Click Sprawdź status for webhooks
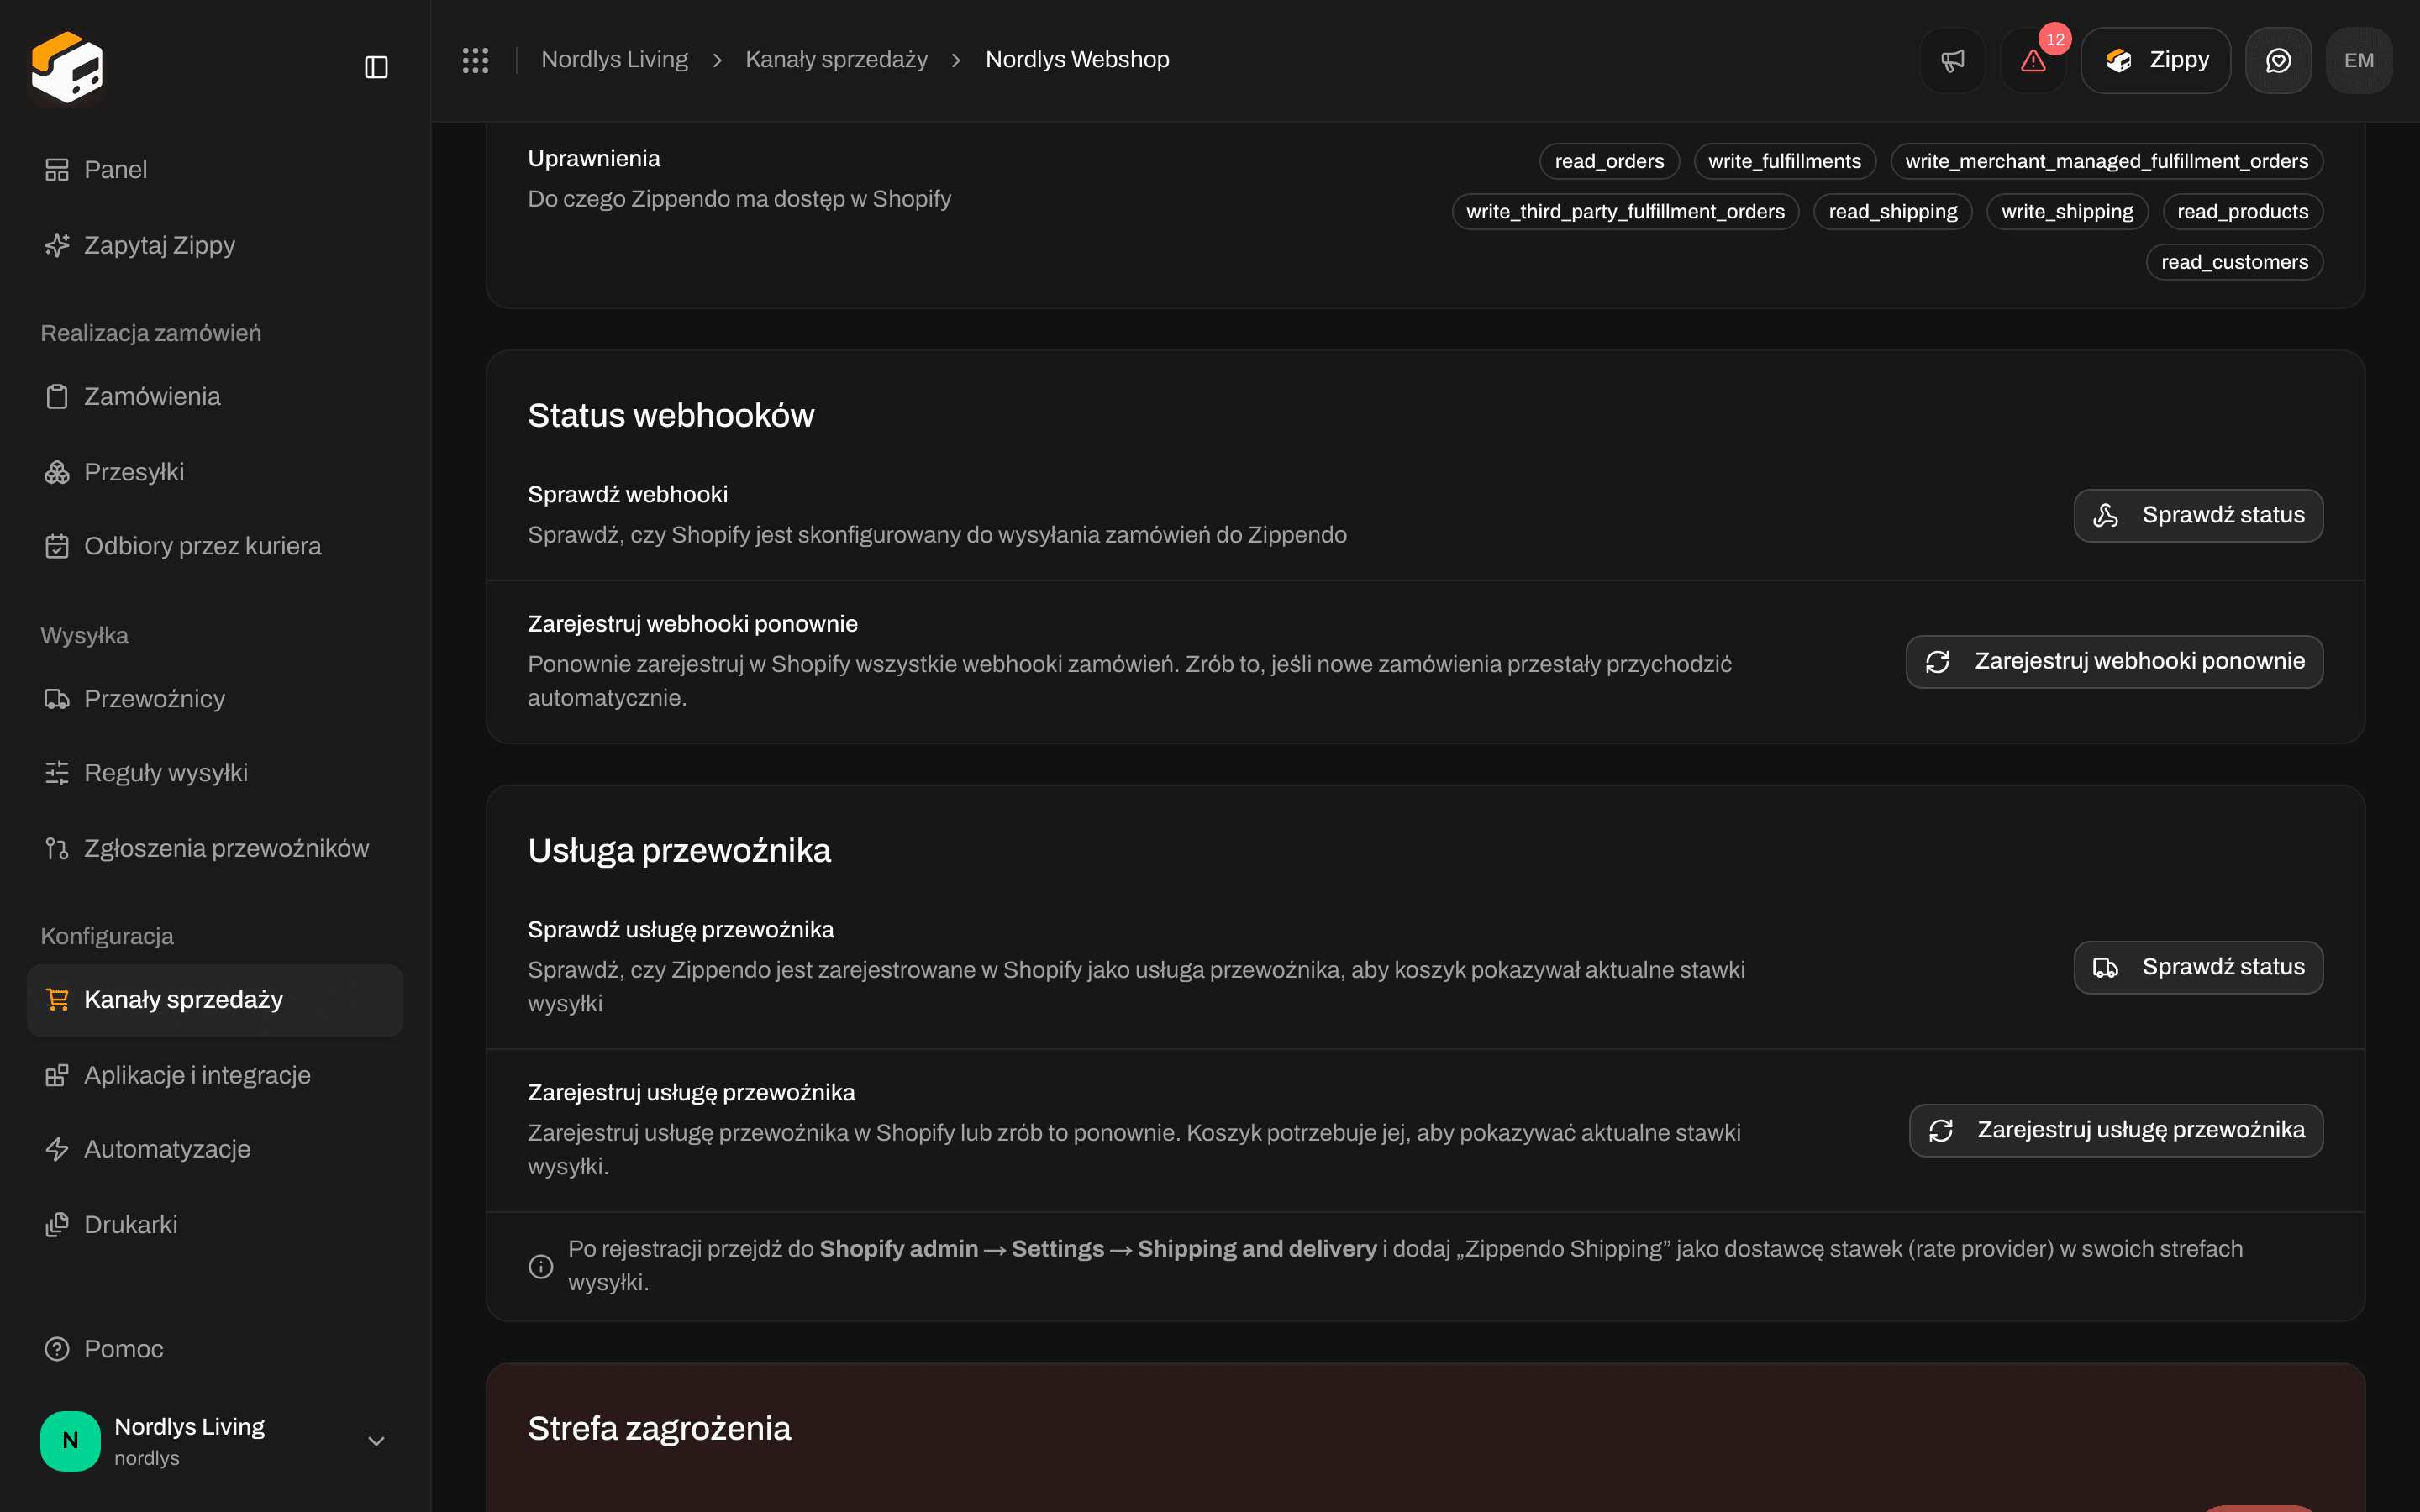 coord(2198,516)
